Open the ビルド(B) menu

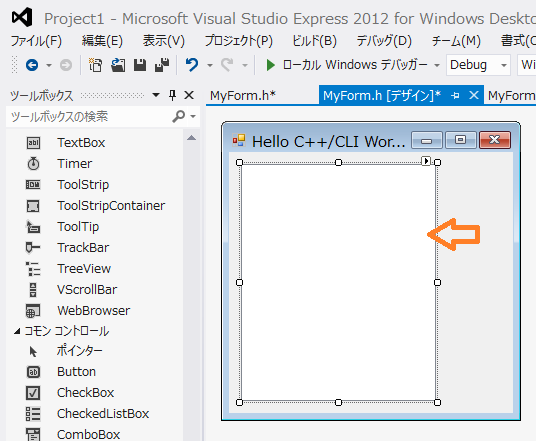coord(314,41)
